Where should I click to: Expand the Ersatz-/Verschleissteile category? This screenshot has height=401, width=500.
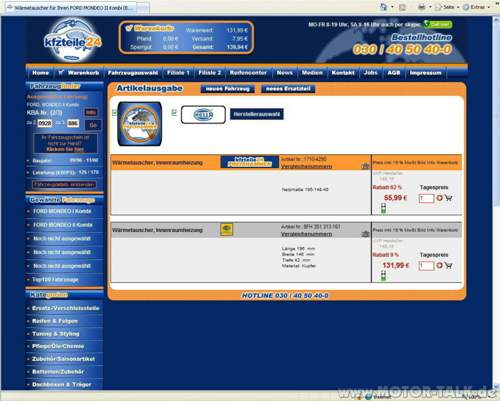(65, 308)
